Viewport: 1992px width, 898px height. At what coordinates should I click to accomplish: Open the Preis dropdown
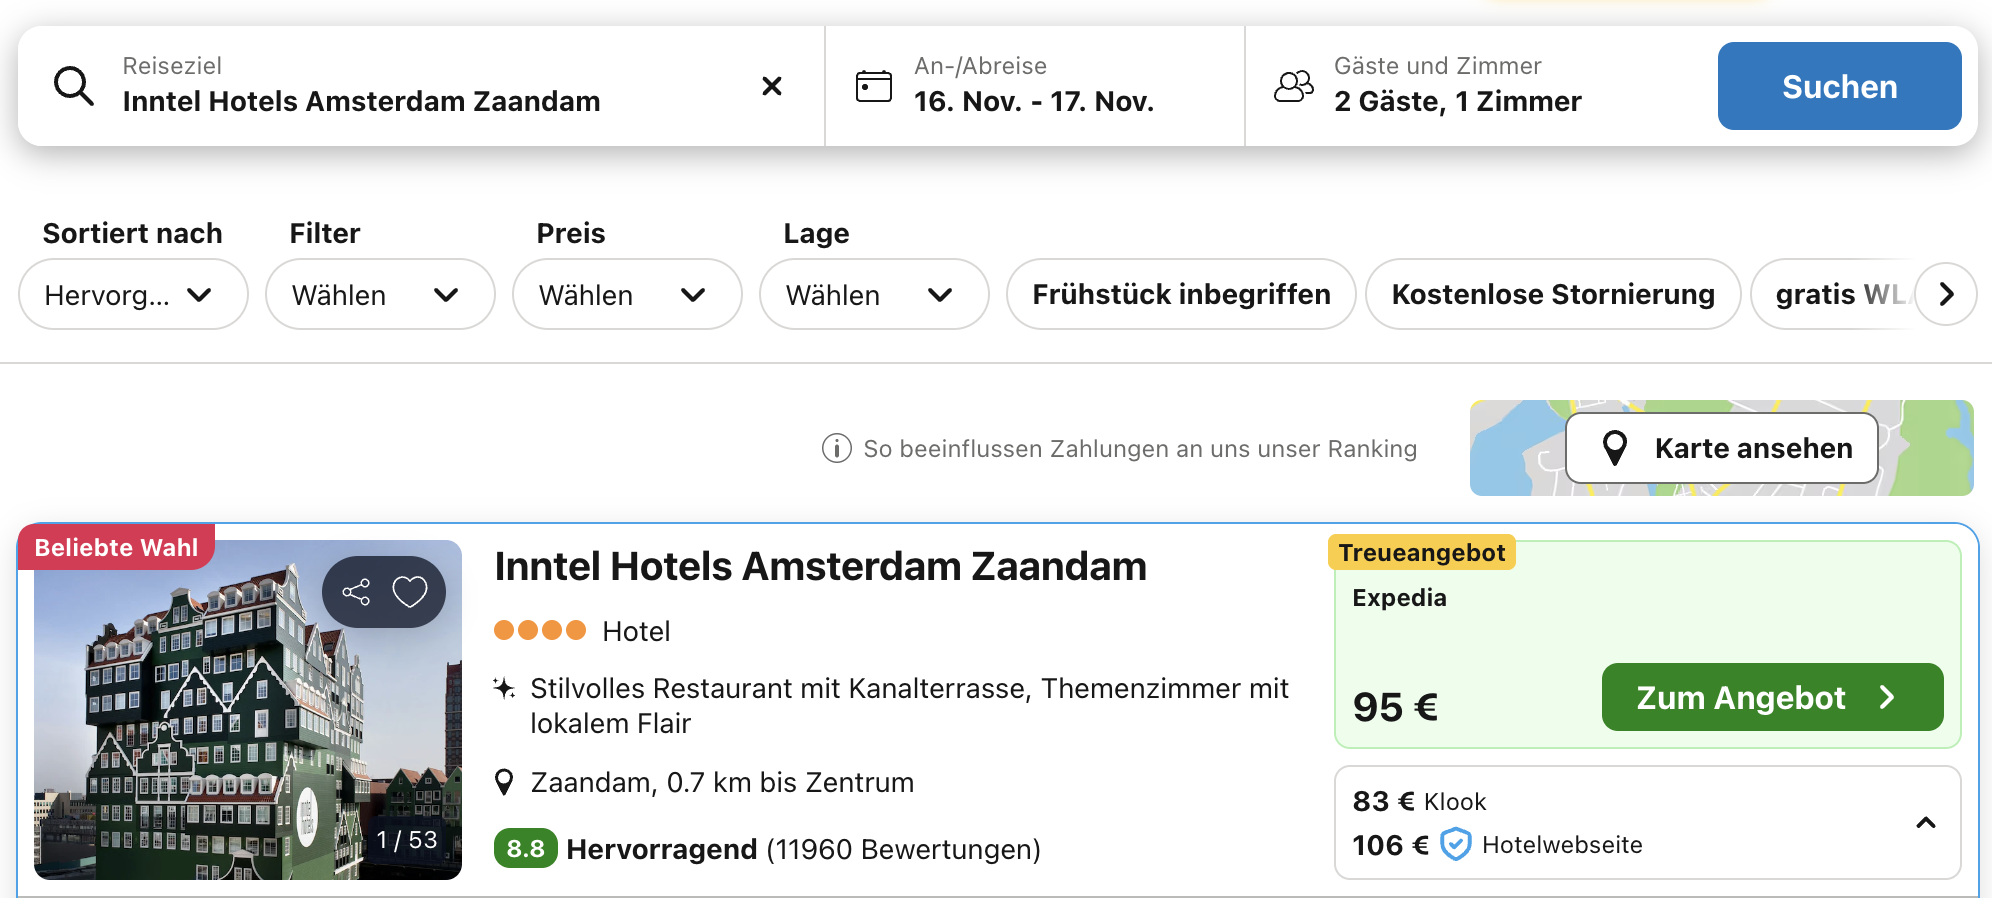click(626, 295)
